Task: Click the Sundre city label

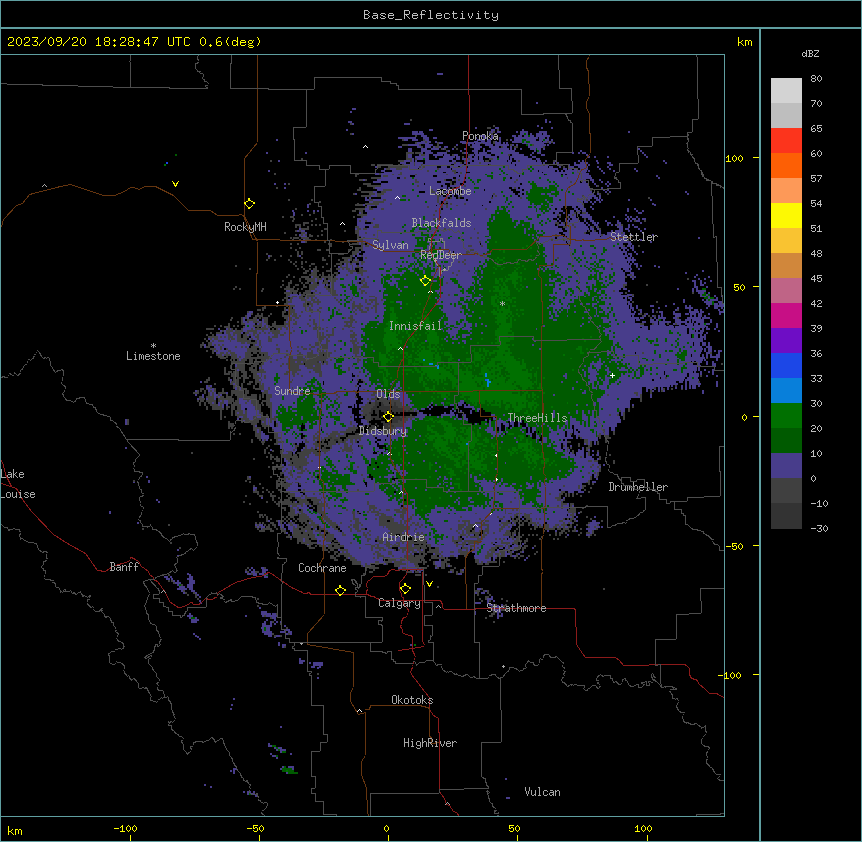Action: tap(292, 391)
